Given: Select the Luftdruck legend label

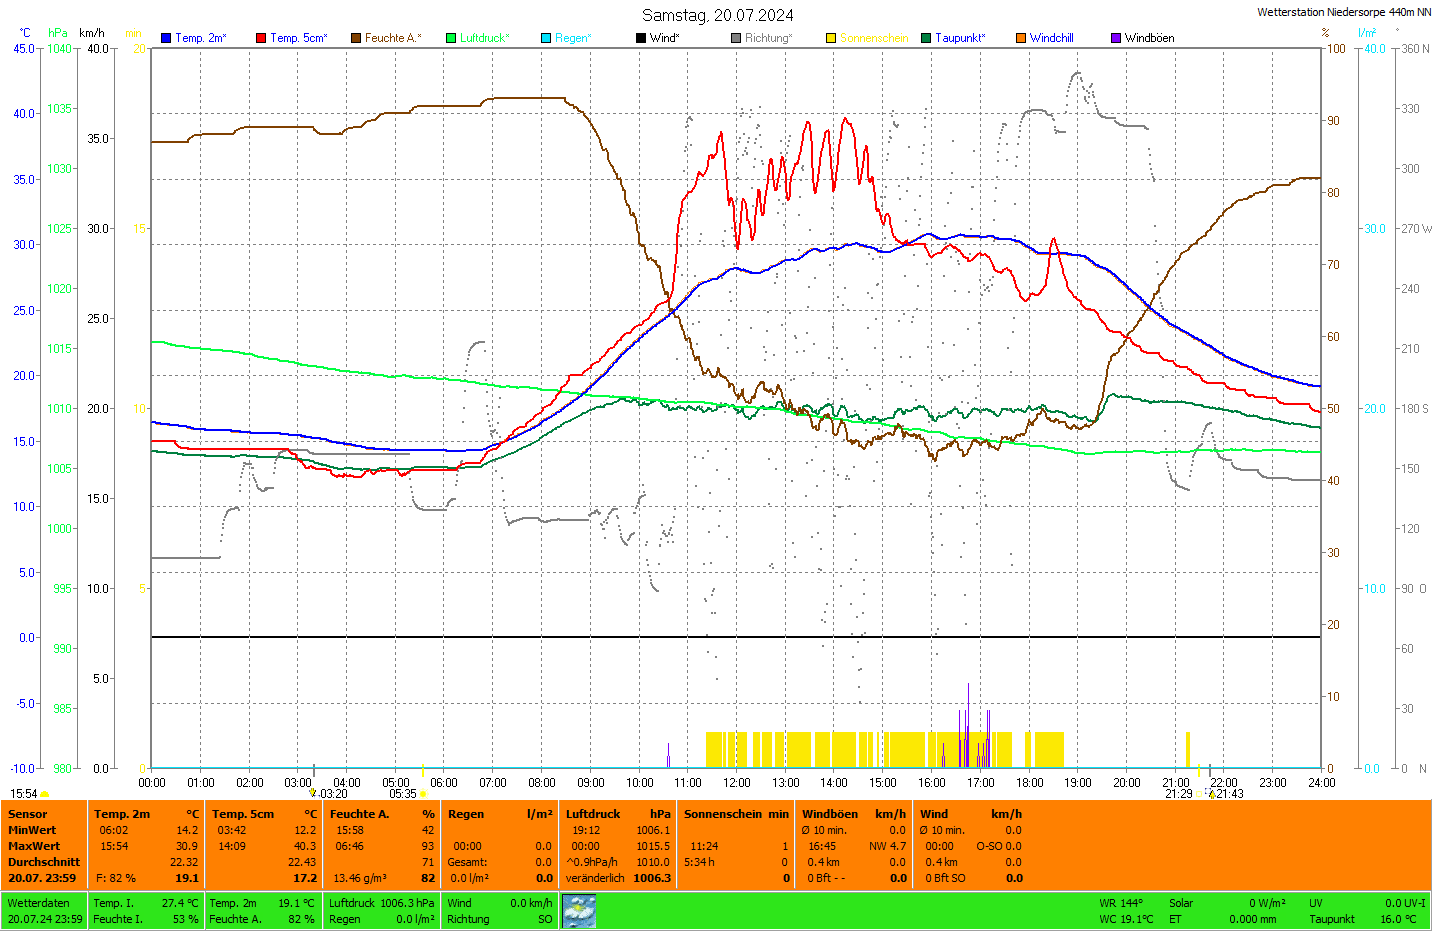Looking at the screenshot, I should click(x=484, y=38).
